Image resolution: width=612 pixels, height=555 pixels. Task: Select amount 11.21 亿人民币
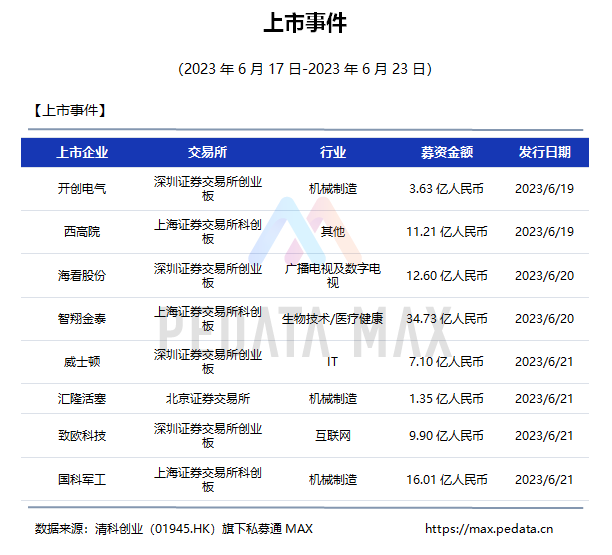coord(447,232)
